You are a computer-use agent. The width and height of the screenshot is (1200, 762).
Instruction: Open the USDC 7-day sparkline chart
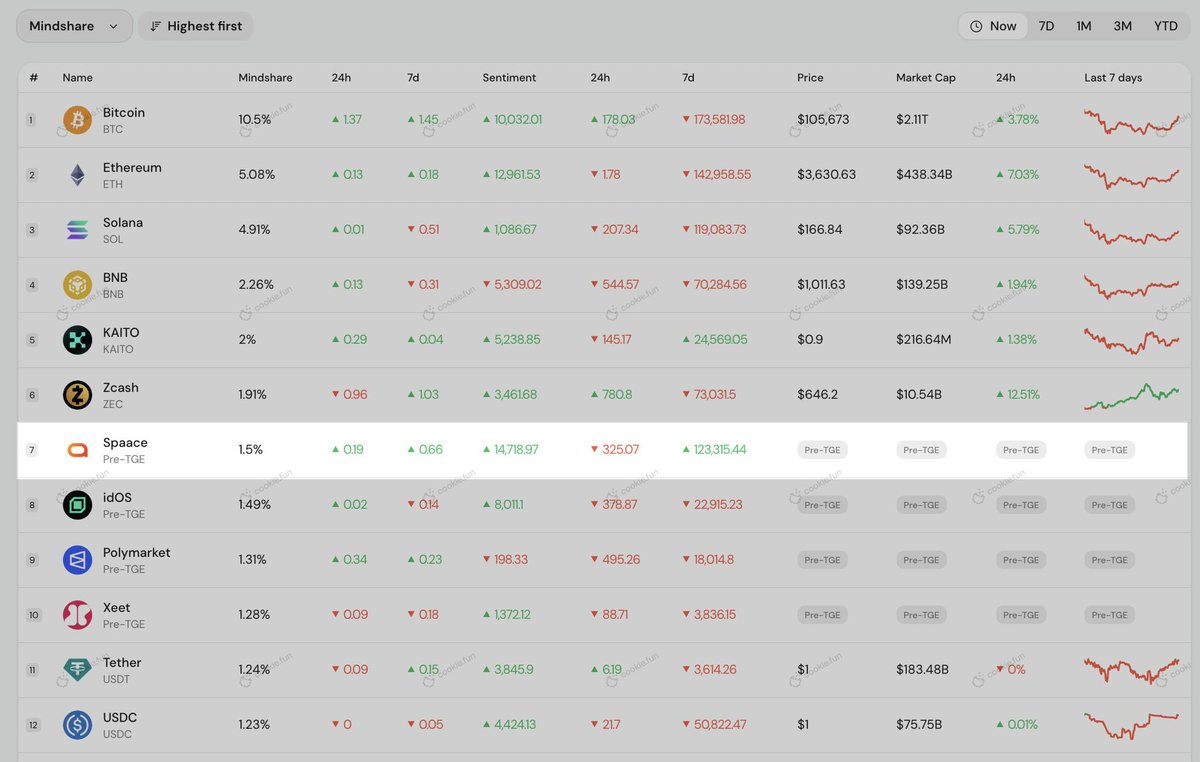[x=1132, y=725]
